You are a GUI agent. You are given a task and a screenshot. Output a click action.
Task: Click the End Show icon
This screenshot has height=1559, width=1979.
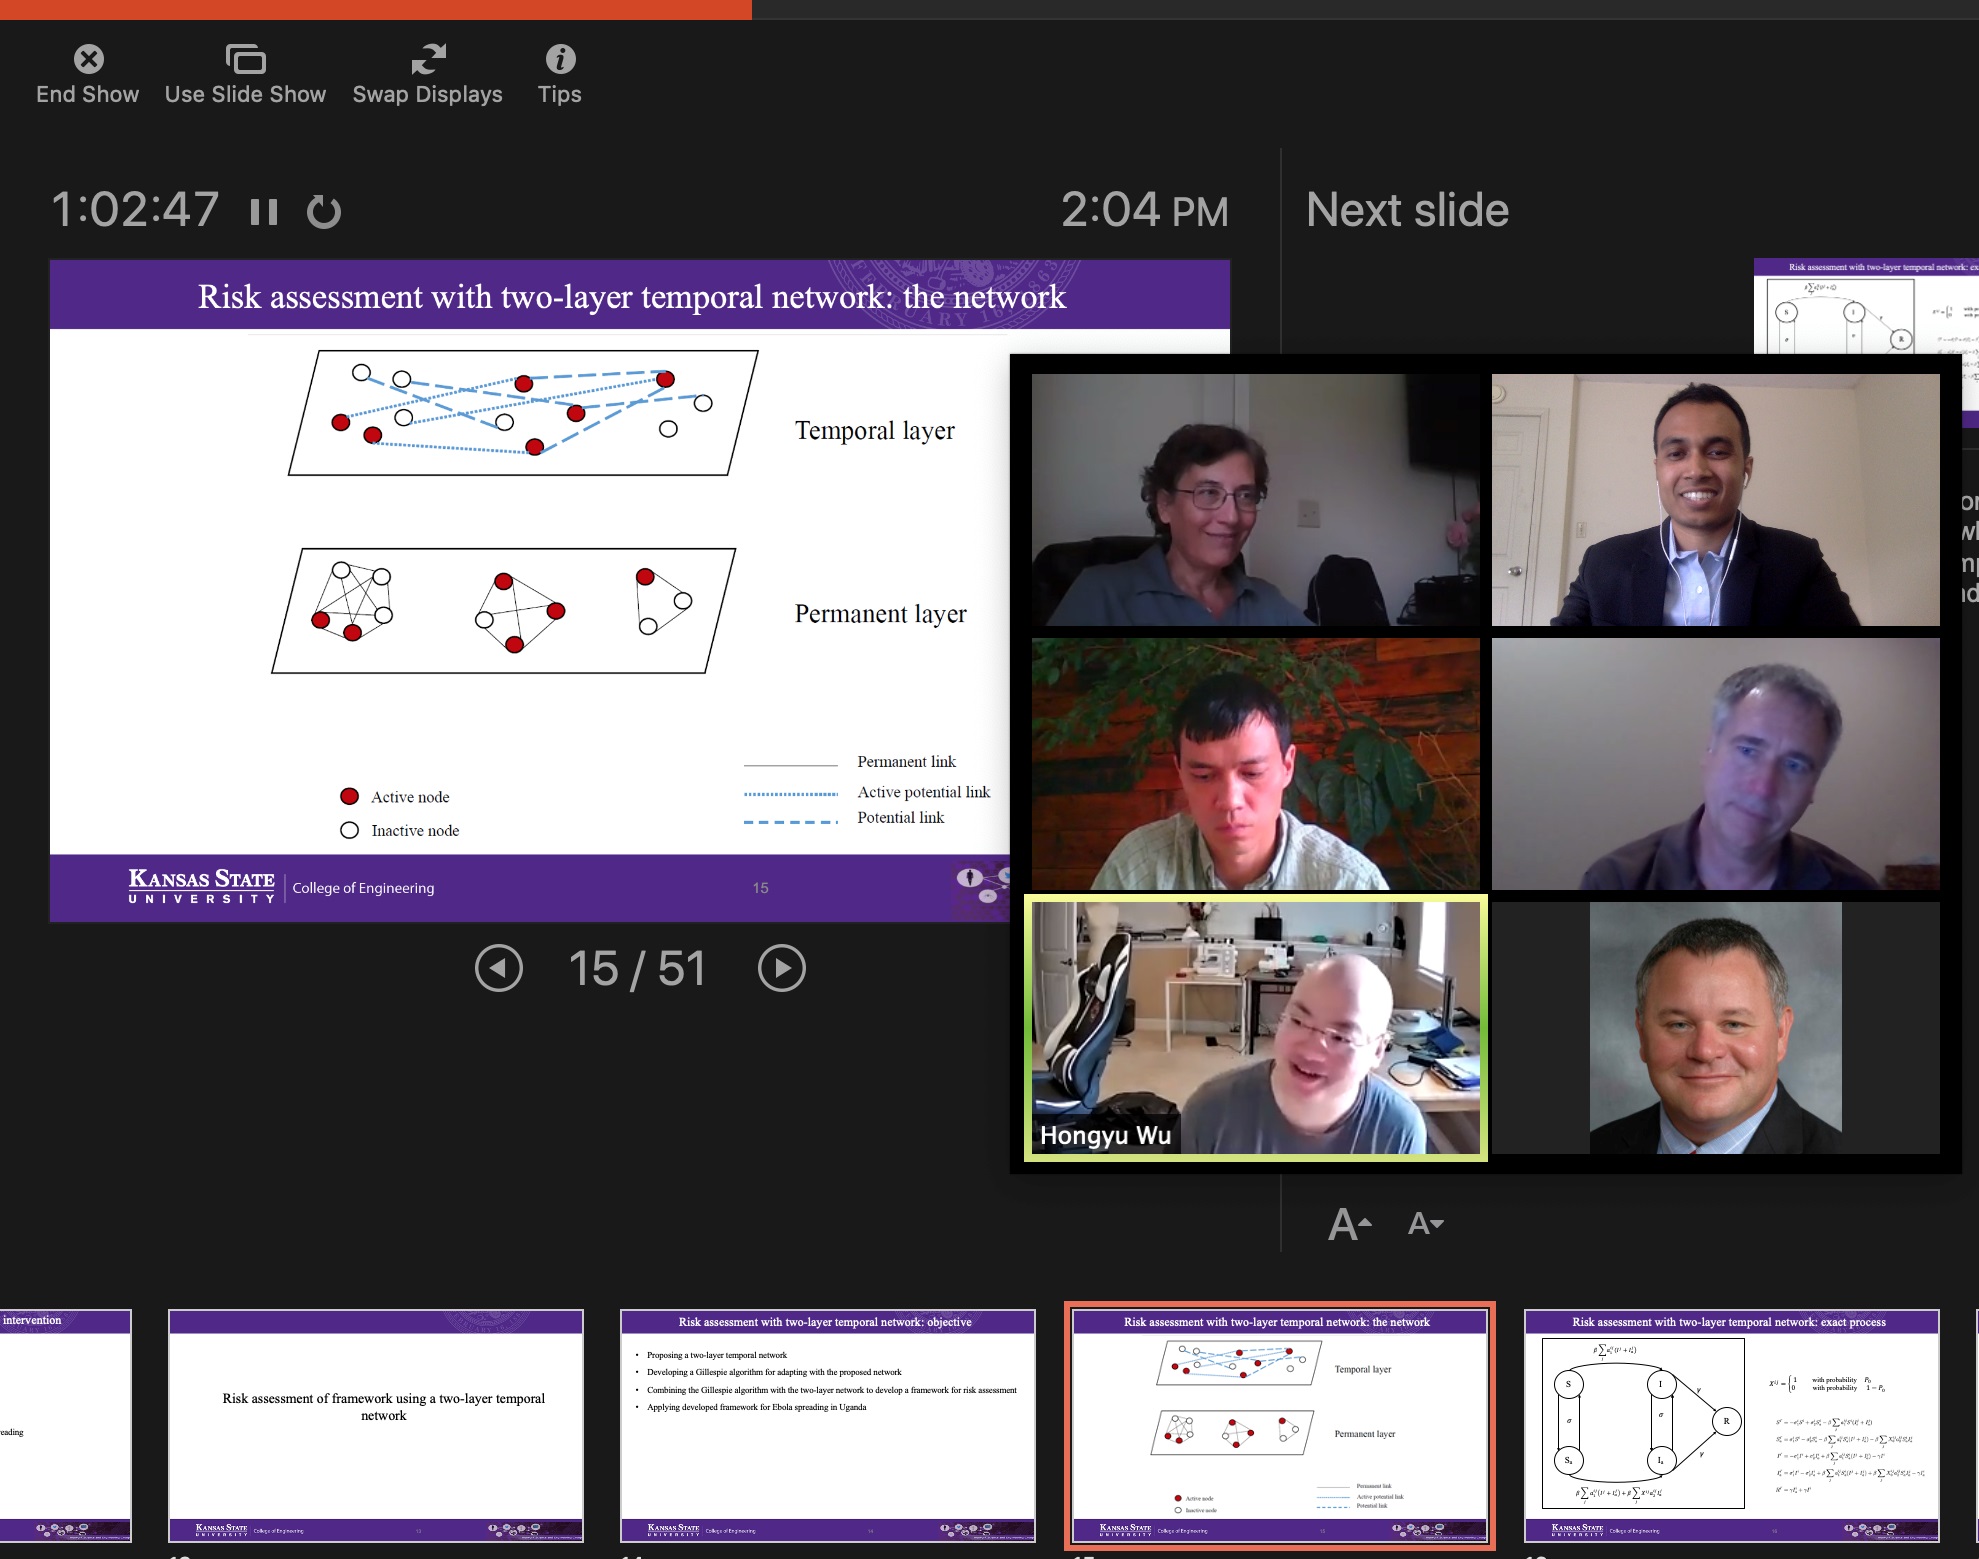pyautogui.click(x=89, y=60)
